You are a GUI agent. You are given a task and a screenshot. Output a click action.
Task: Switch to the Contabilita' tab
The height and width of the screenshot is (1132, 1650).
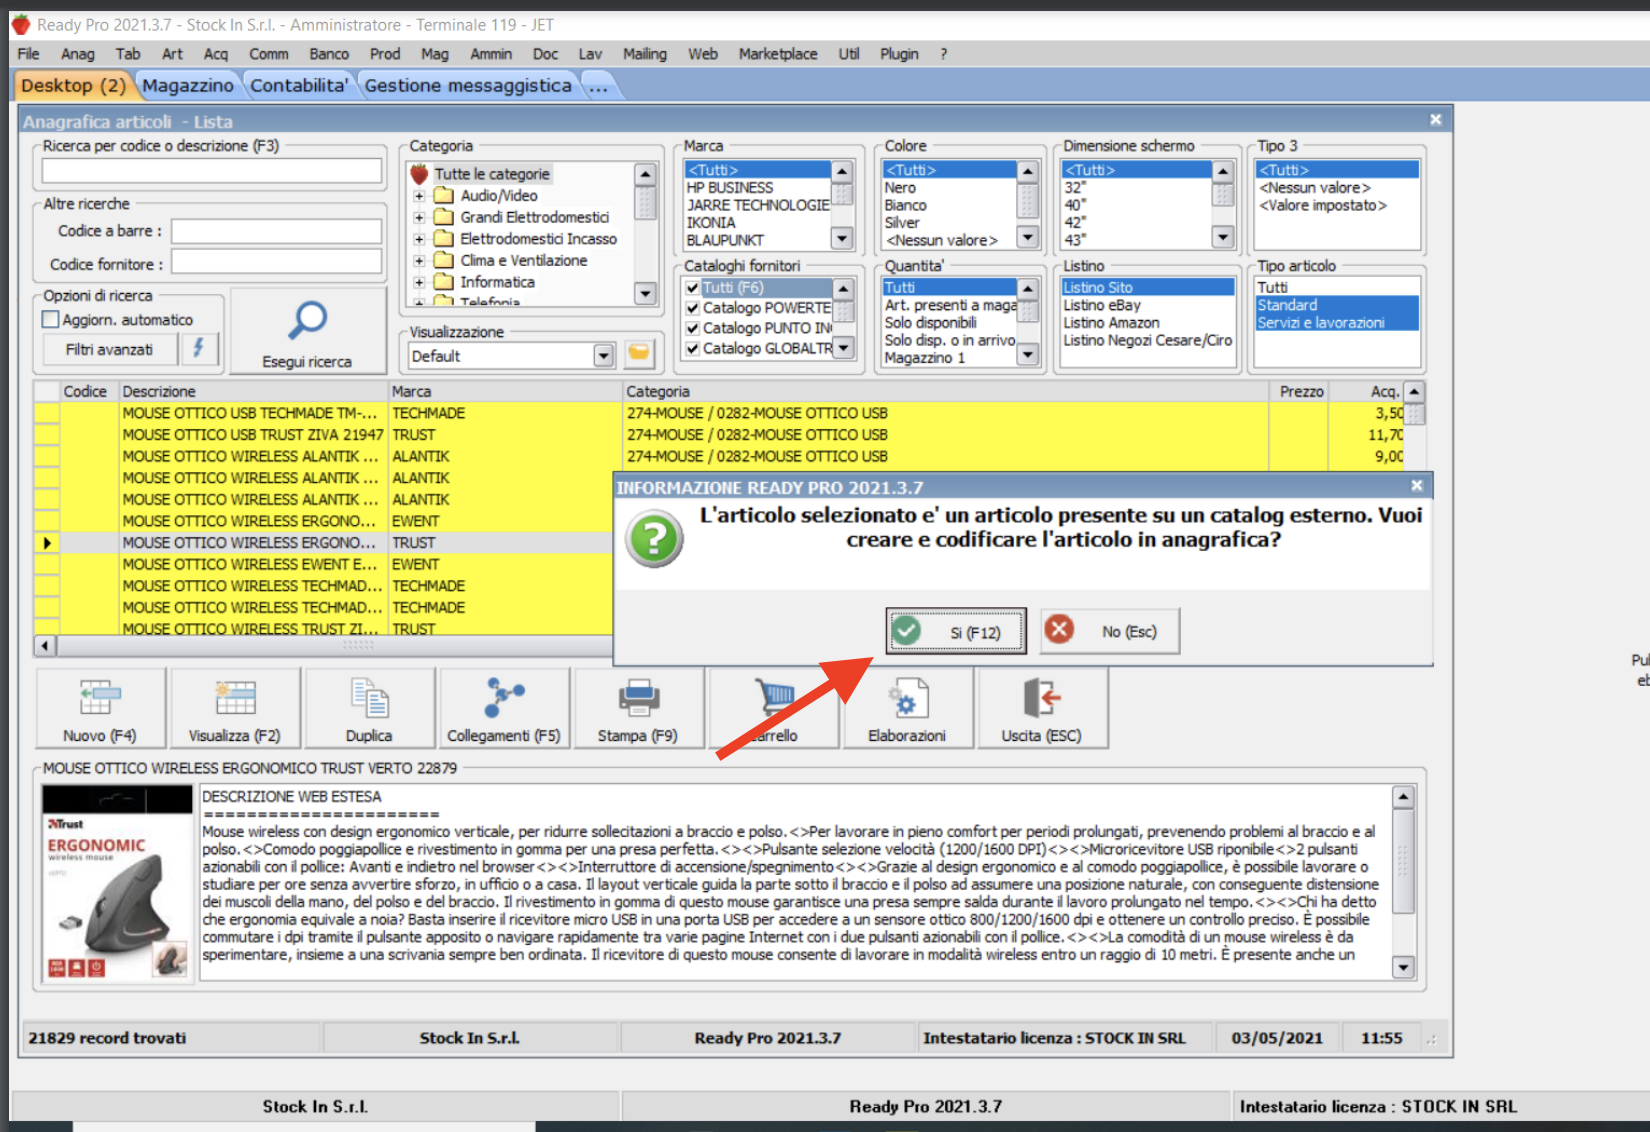(x=299, y=86)
